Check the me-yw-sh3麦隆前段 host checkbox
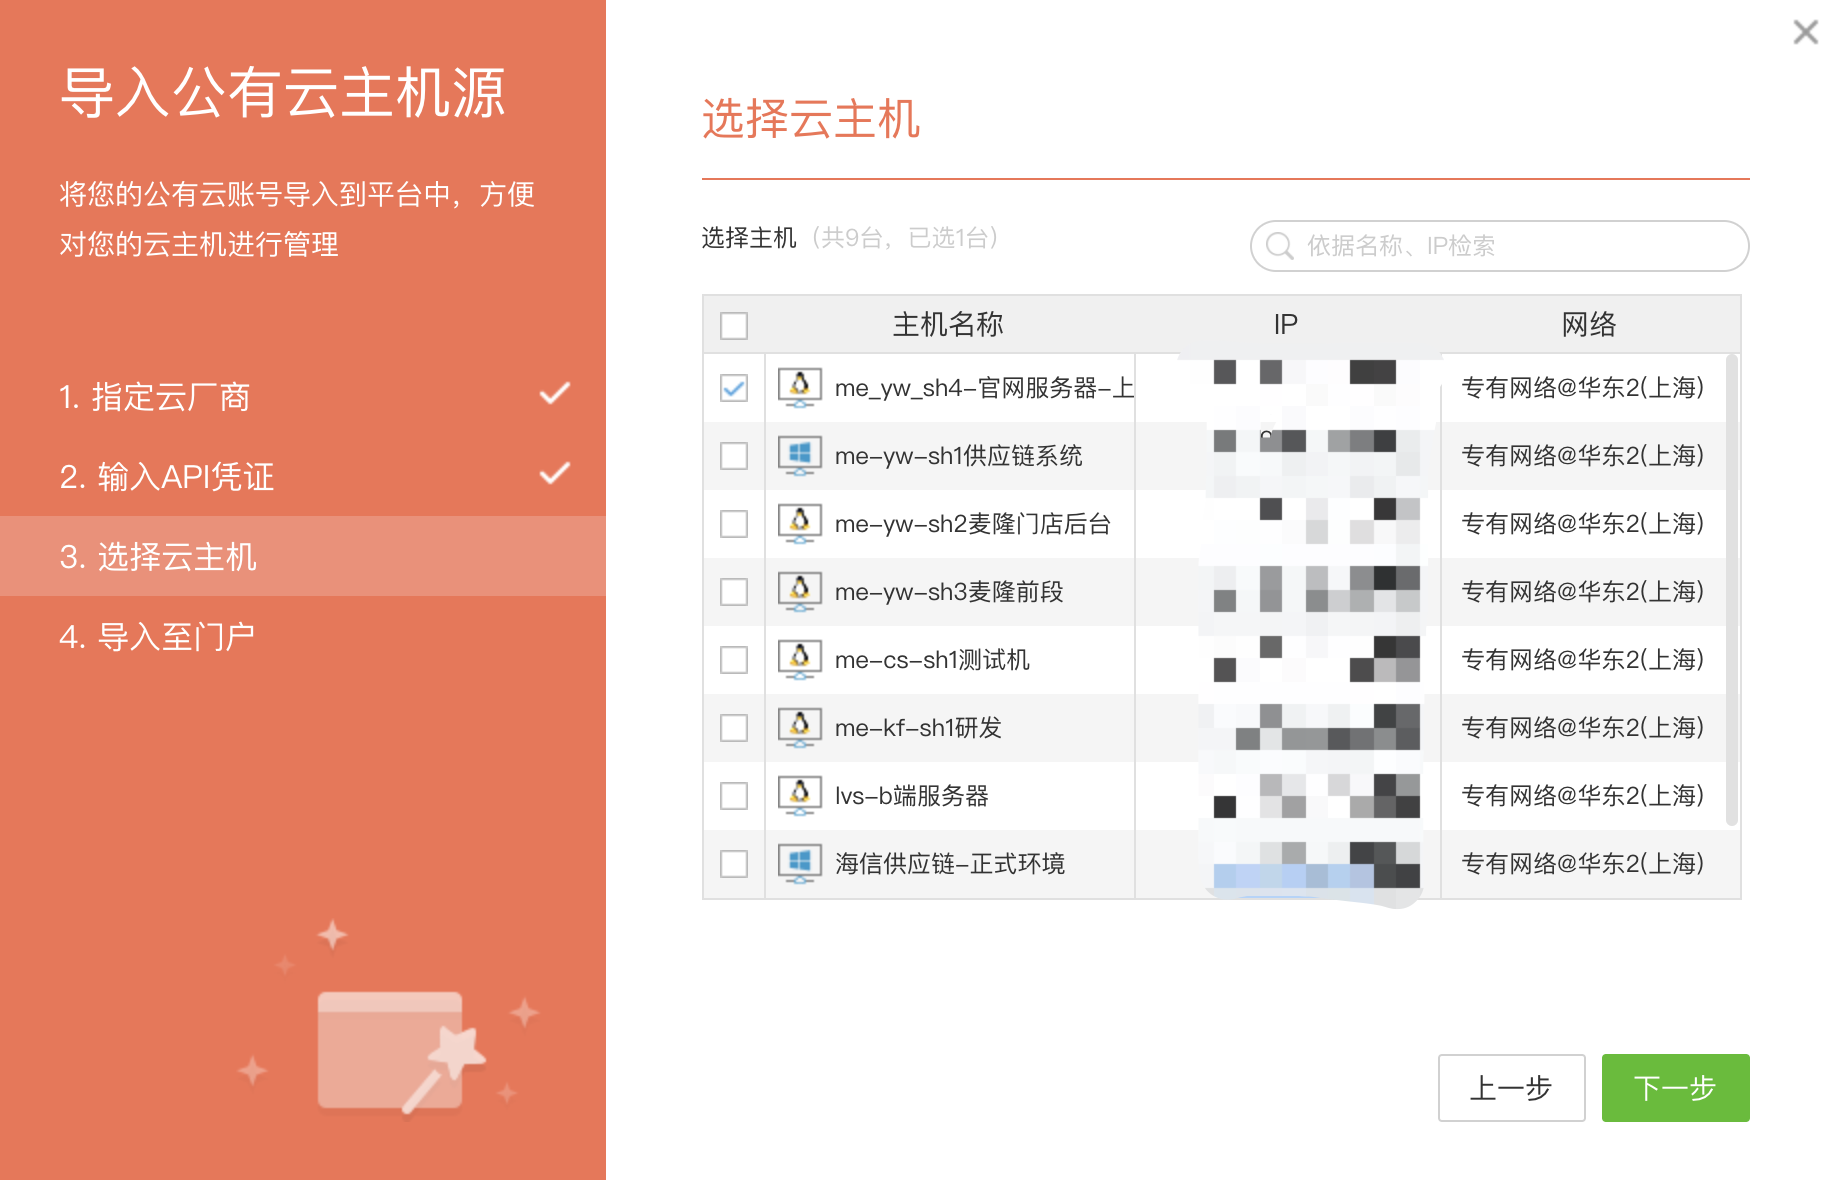Image resolution: width=1834 pixels, height=1180 pixels. (734, 592)
